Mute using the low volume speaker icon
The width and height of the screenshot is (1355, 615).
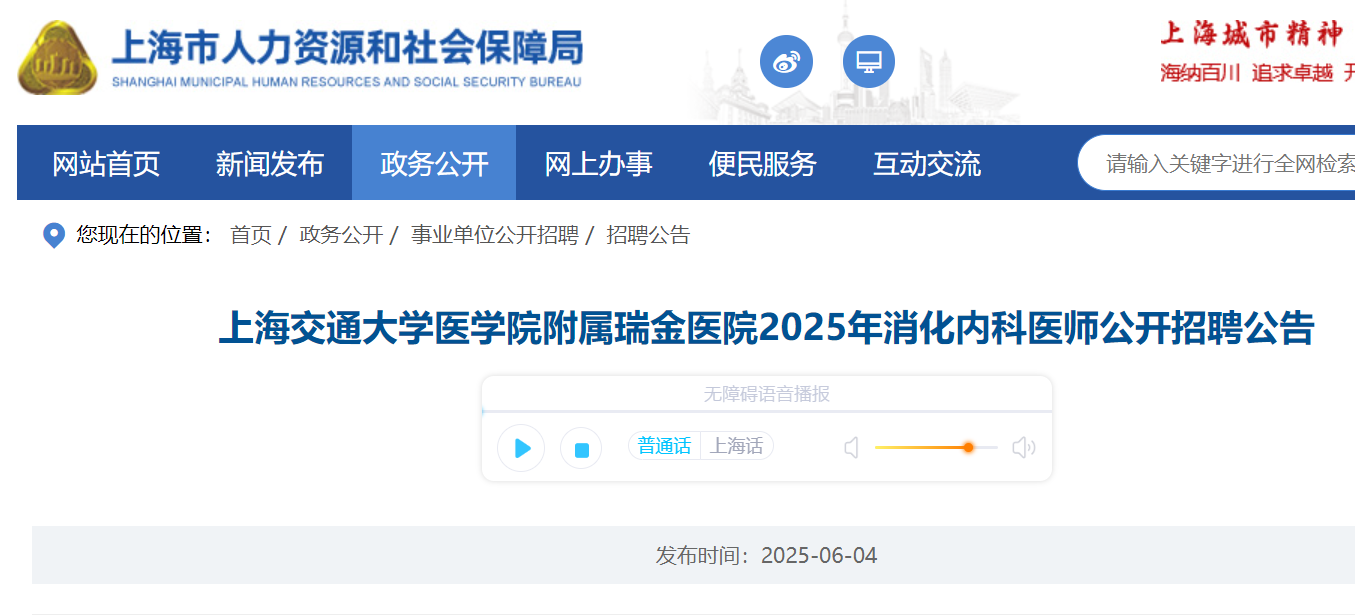852,447
